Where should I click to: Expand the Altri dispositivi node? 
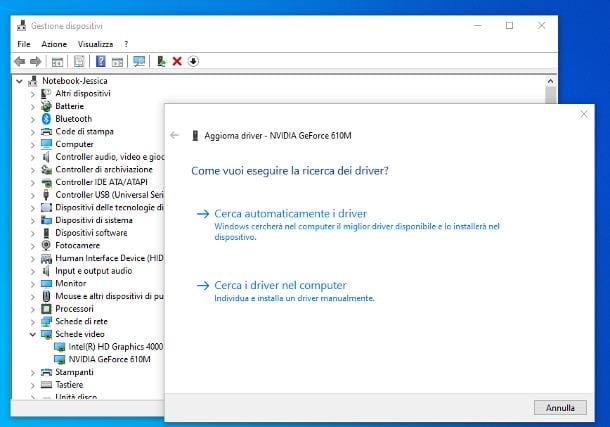point(33,94)
